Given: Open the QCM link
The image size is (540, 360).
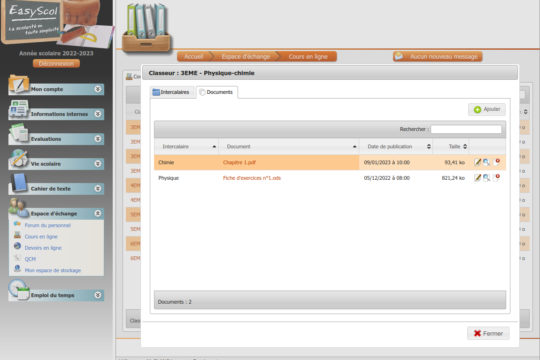Looking at the screenshot, I should [30, 259].
